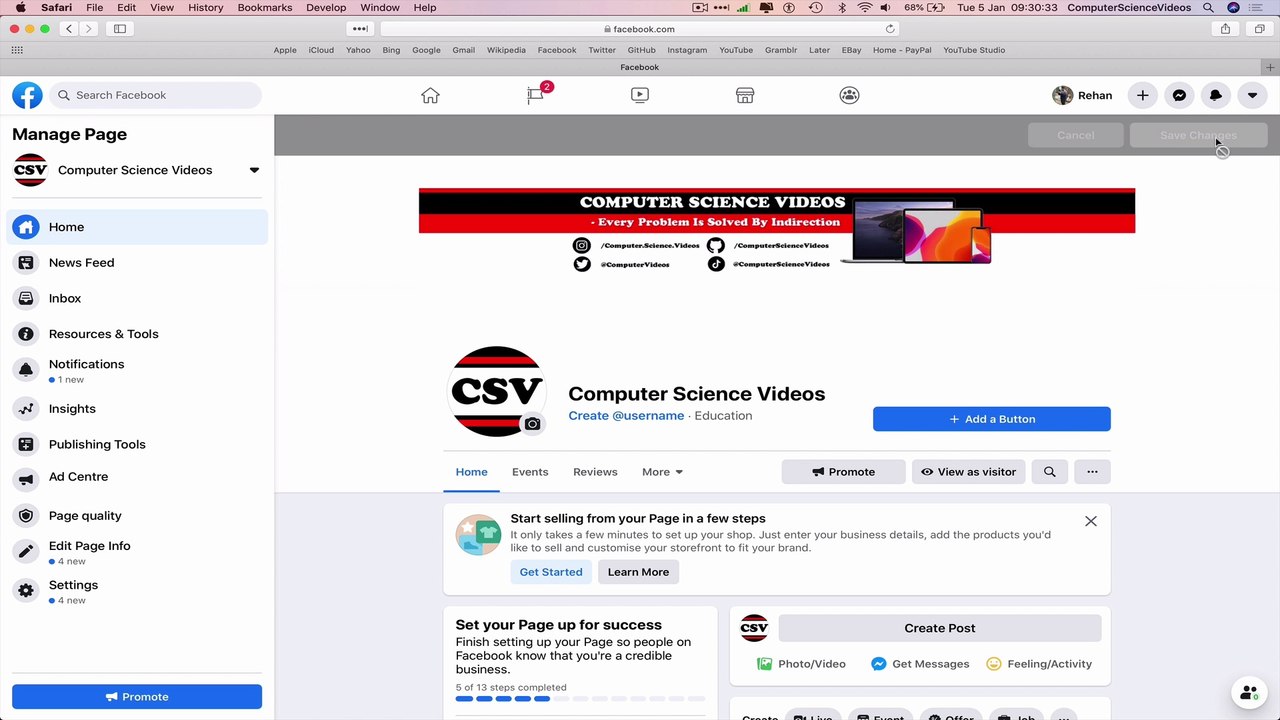Open the Facebook Watch video icon

coord(640,95)
